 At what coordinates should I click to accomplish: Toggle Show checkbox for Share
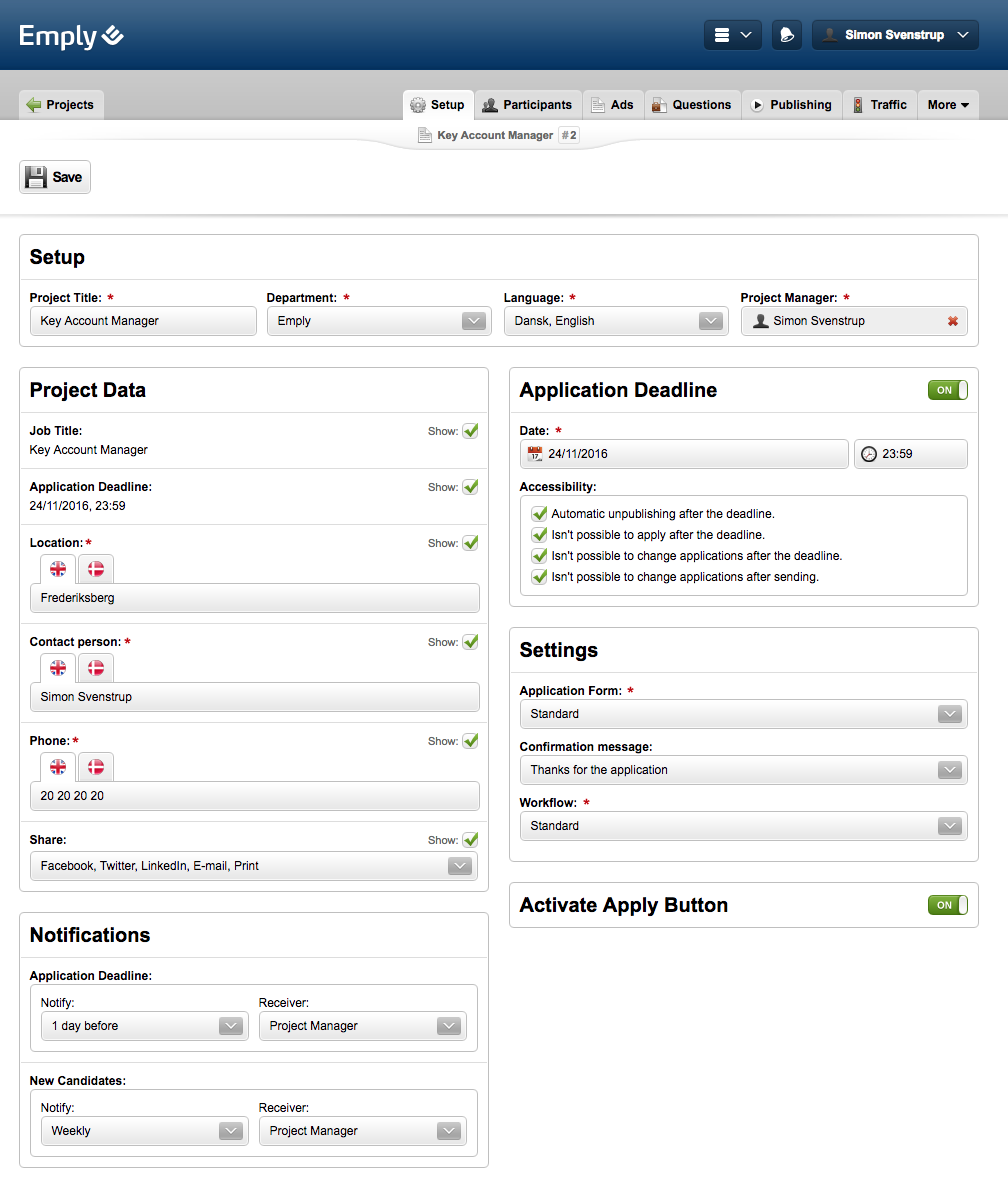(470, 840)
